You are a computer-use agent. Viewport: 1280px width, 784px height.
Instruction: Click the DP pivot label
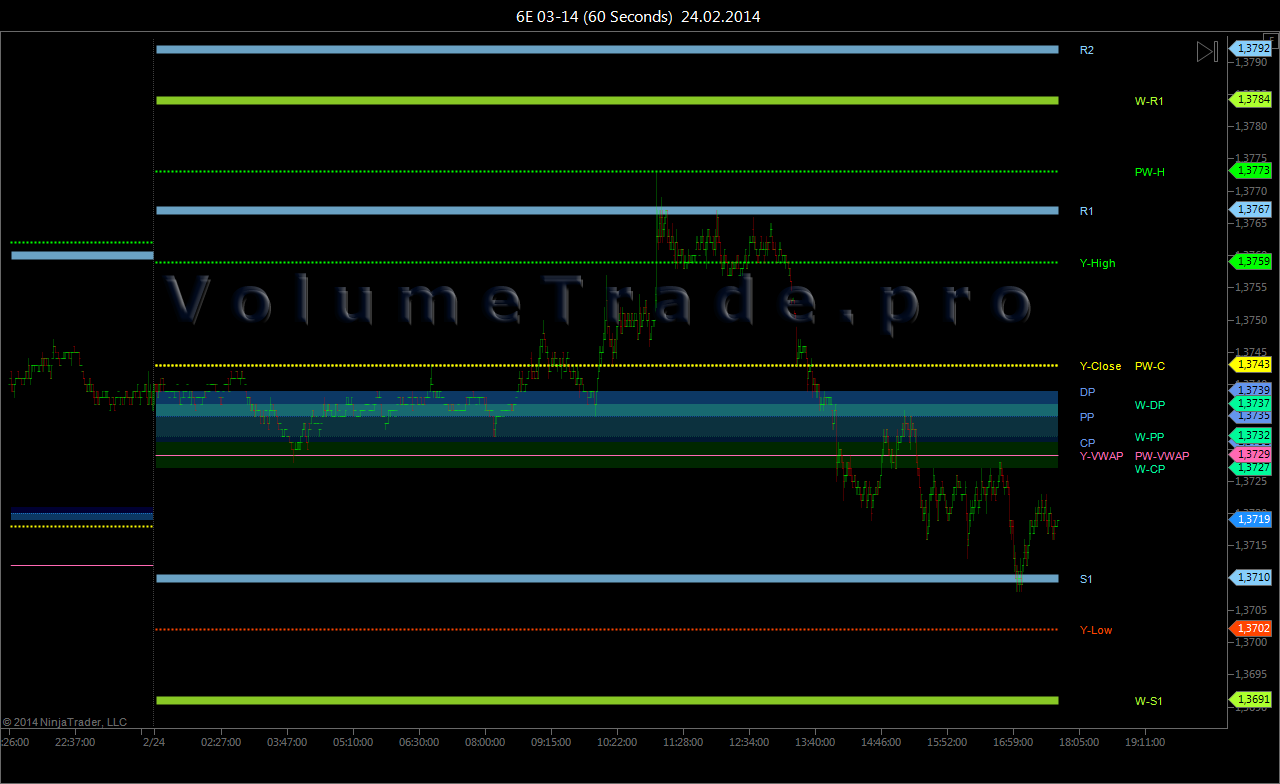pyautogui.click(x=1088, y=392)
